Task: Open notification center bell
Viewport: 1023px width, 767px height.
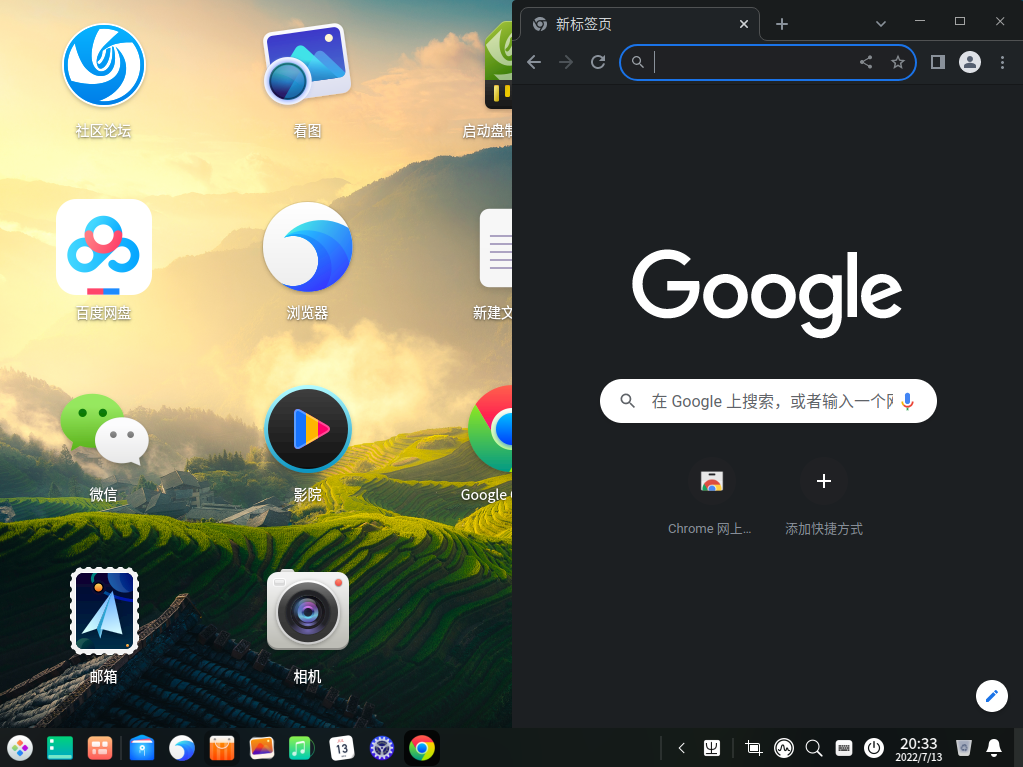Action: 994,748
